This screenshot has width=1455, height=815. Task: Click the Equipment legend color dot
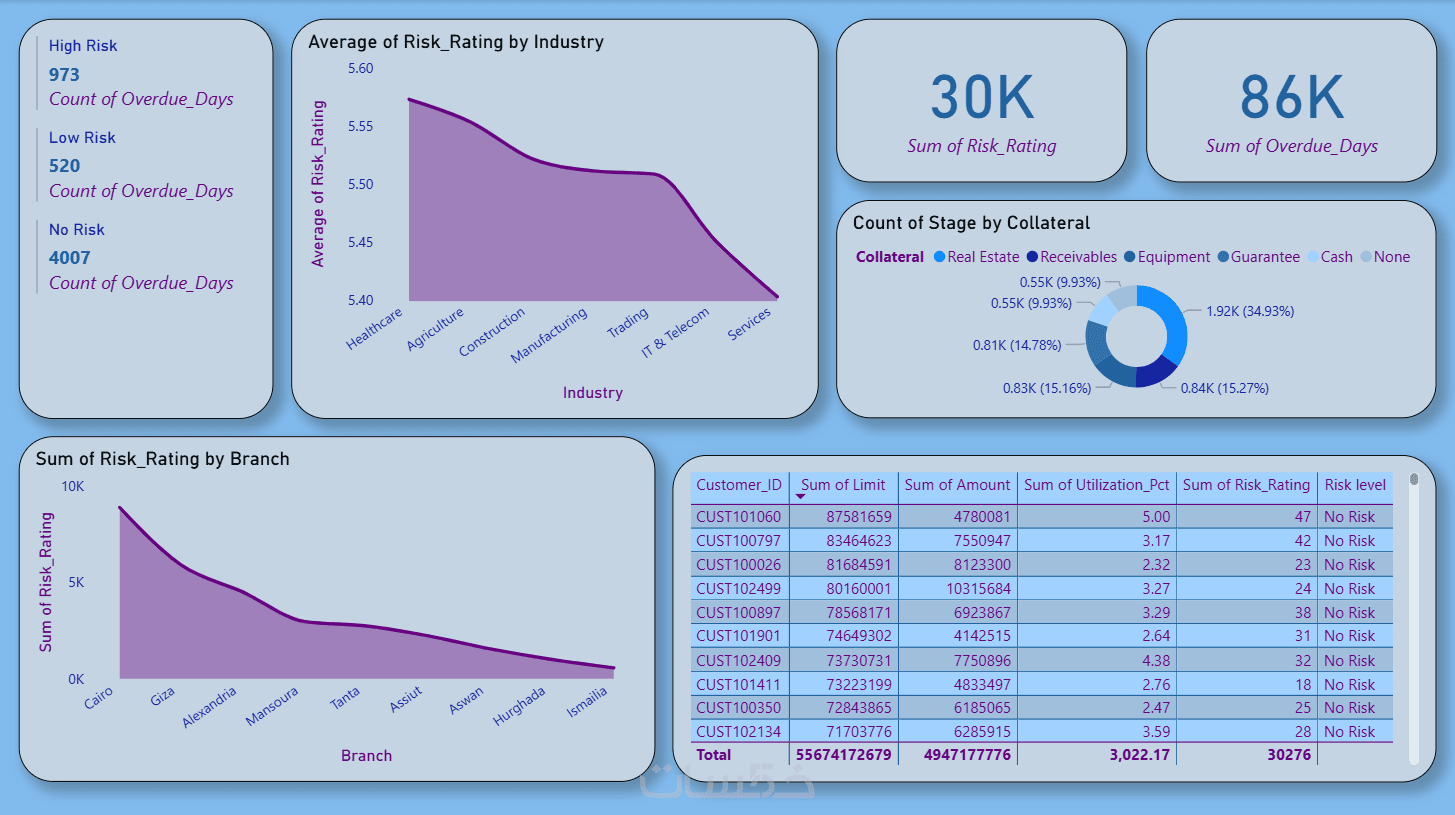[1129, 257]
